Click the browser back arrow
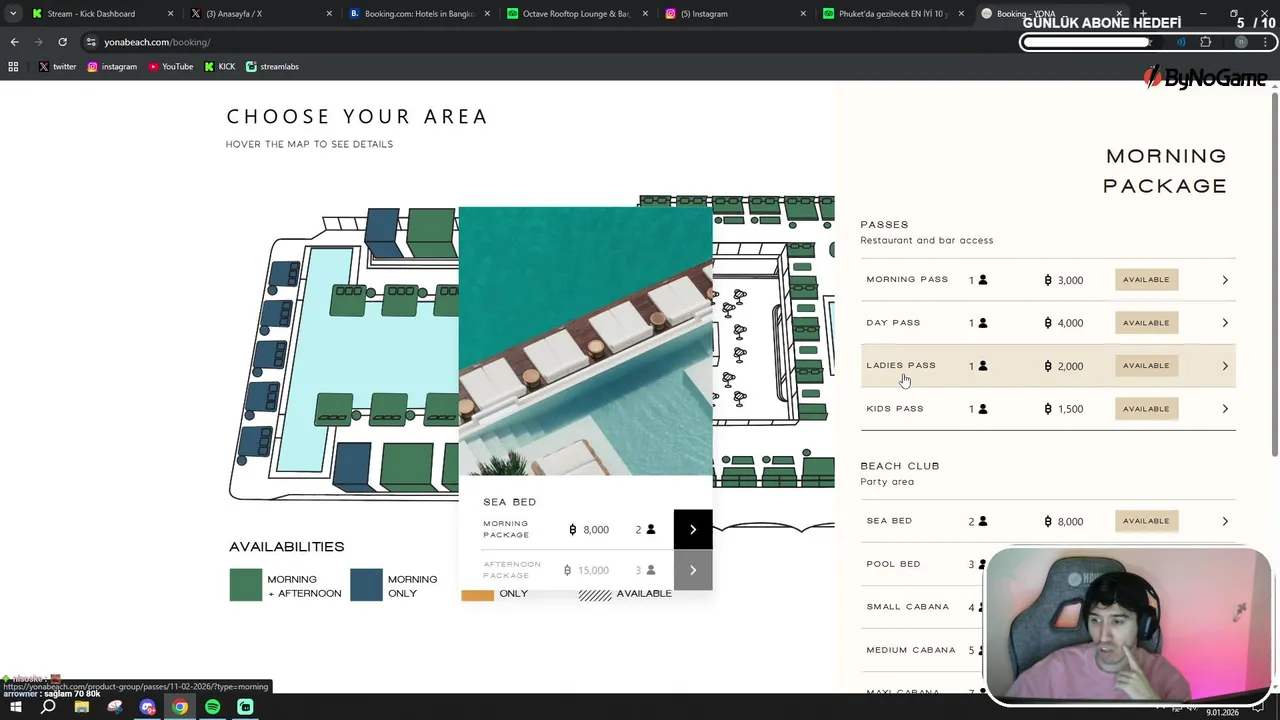The width and height of the screenshot is (1280, 720). [x=14, y=42]
